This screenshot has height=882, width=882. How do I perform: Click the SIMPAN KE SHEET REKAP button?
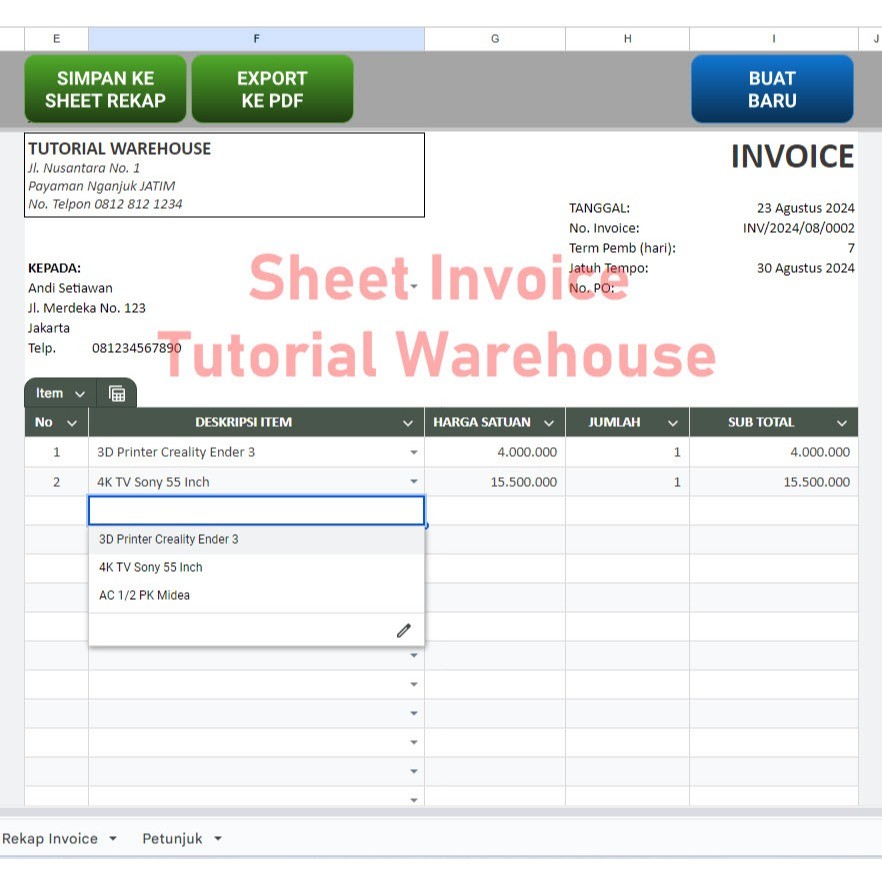105,88
